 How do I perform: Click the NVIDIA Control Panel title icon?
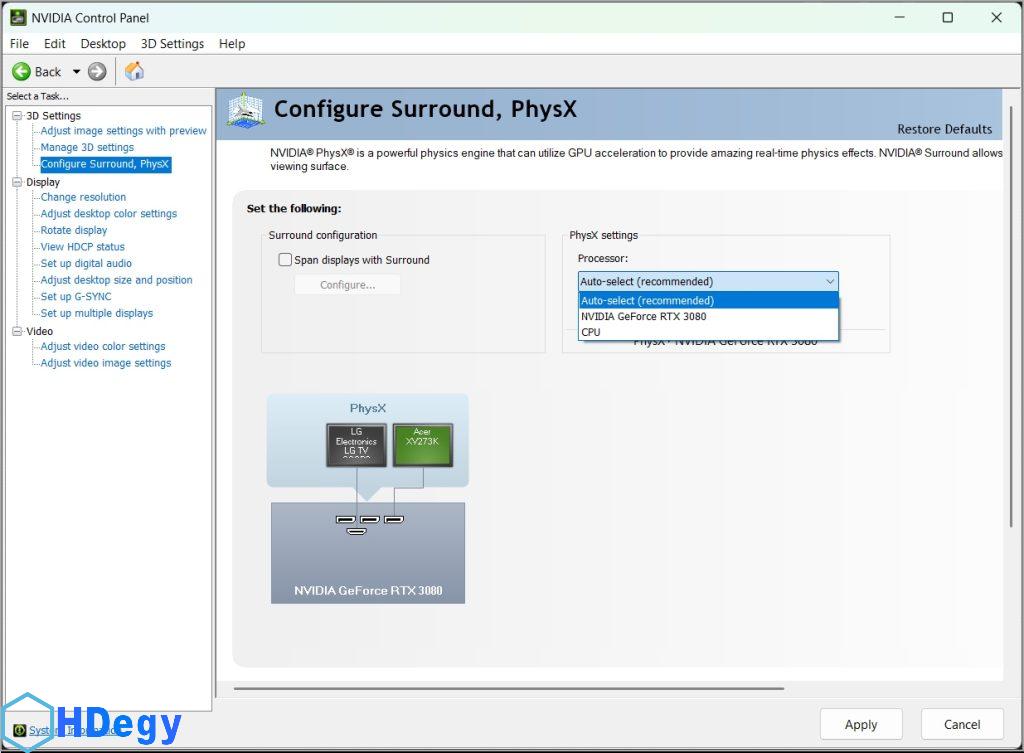17,17
